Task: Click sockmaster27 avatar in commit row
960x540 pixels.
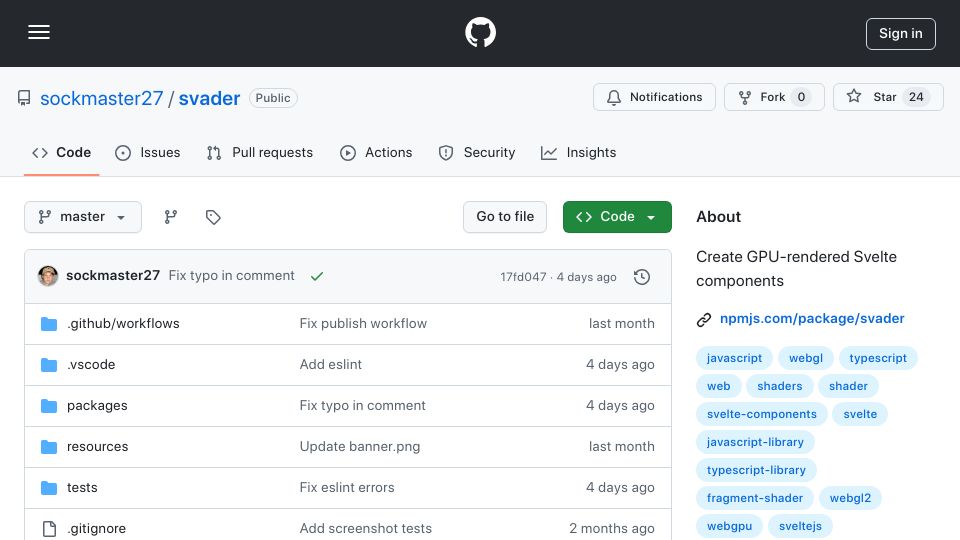Action: point(48,276)
